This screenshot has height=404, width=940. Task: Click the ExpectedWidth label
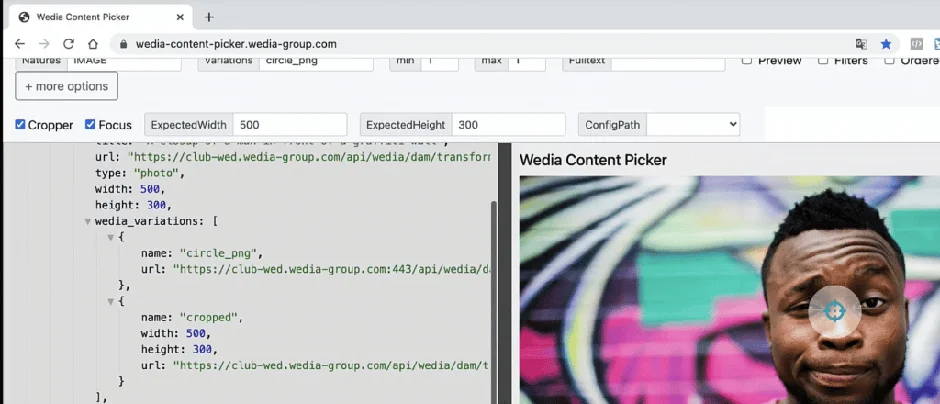[x=189, y=125]
